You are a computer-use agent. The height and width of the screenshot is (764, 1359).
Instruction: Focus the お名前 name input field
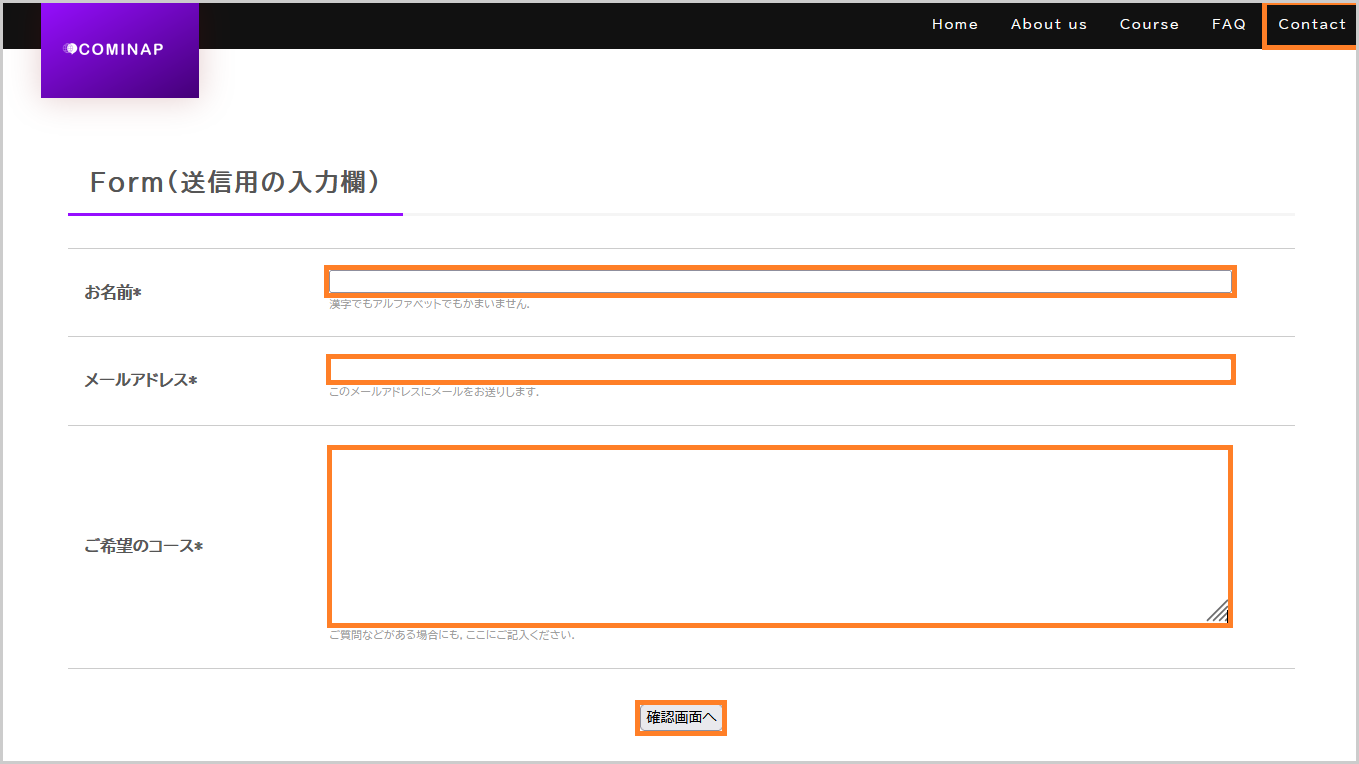point(780,282)
